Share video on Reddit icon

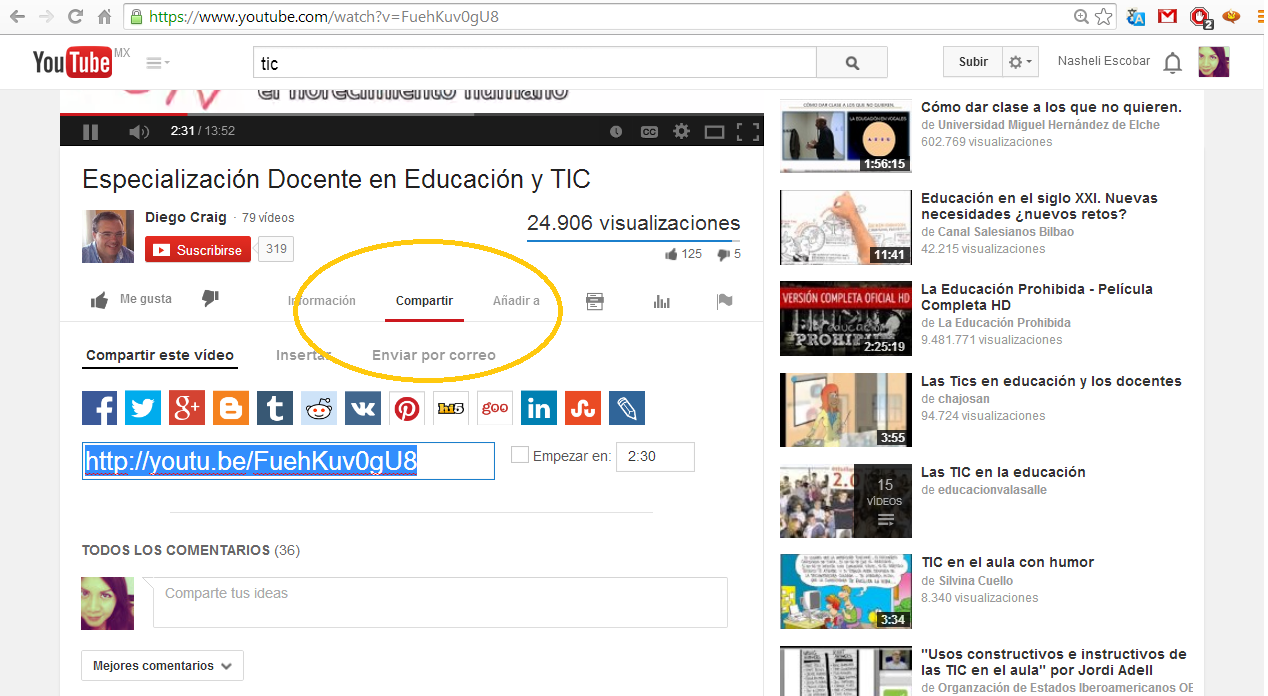(x=319, y=408)
